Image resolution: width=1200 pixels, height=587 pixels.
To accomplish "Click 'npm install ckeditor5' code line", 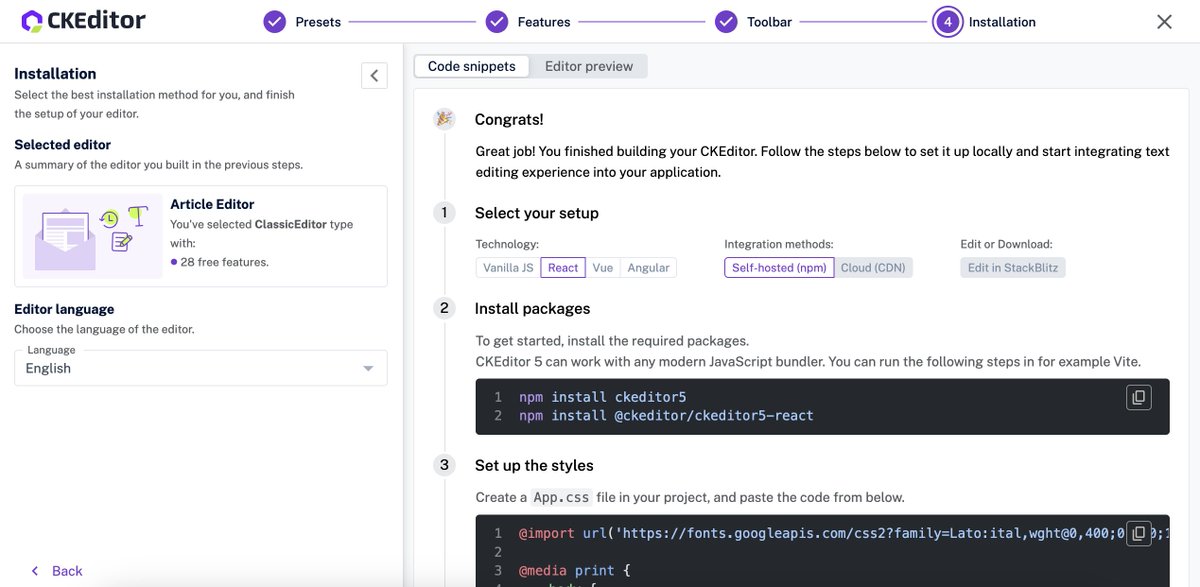I will click(x=602, y=397).
